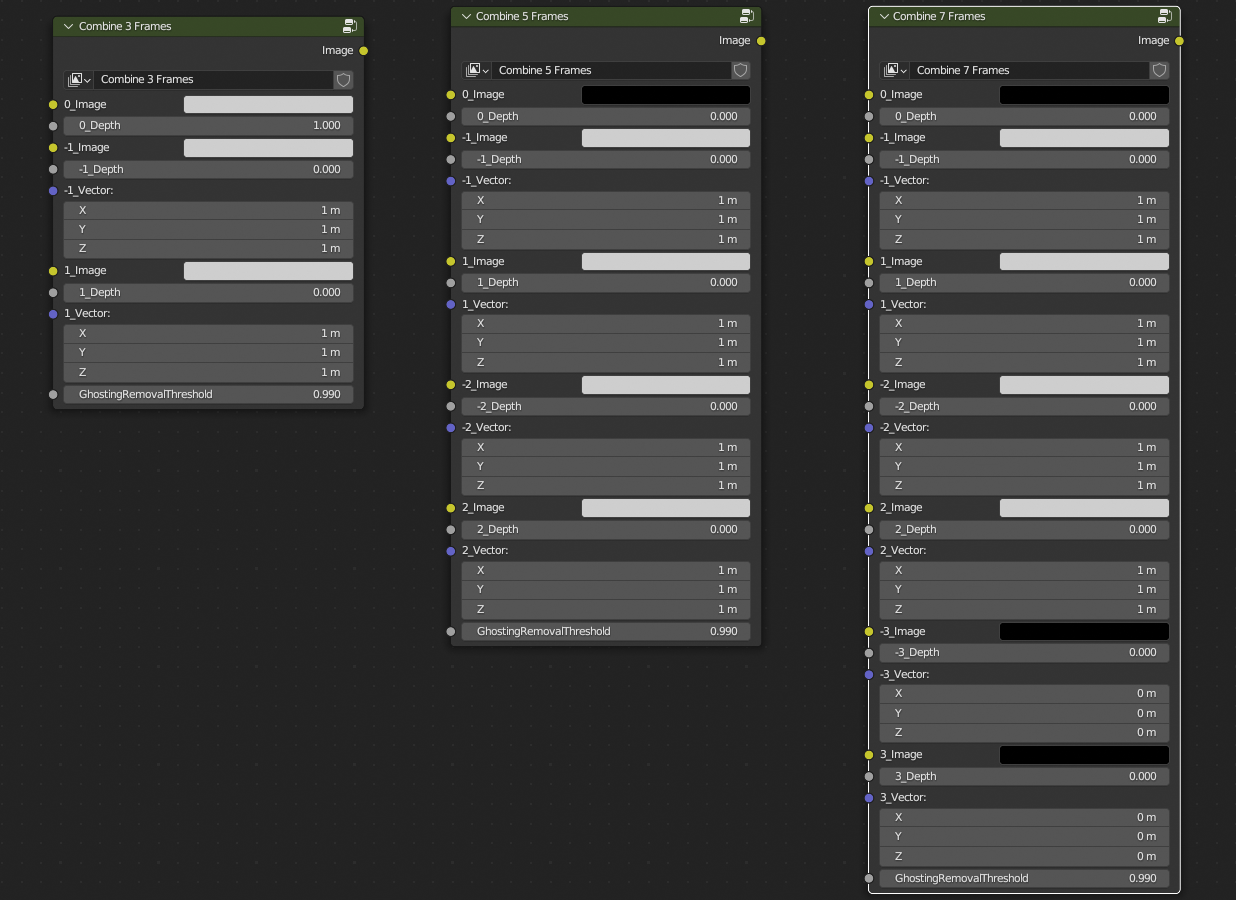The height and width of the screenshot is (900, 1236).
Task: Enable the fake user shield on Combine 3 Frames
Action: click(343, 80)
